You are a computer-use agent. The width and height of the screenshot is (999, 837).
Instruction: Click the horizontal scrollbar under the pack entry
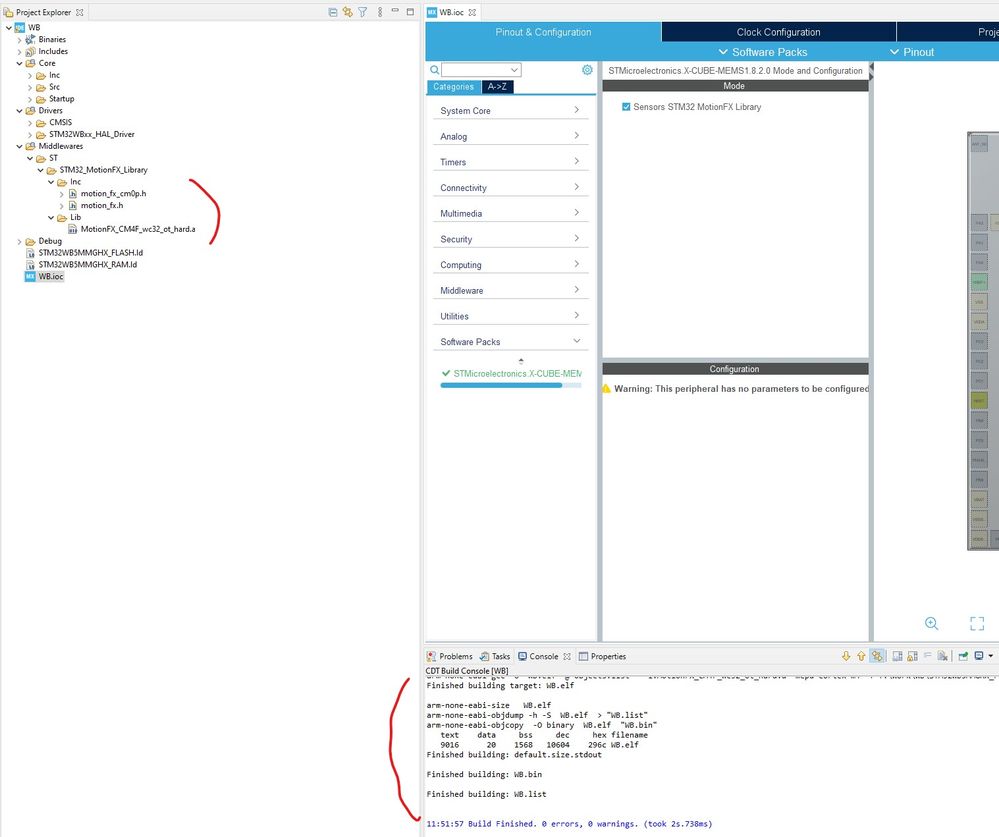(501, 385)
